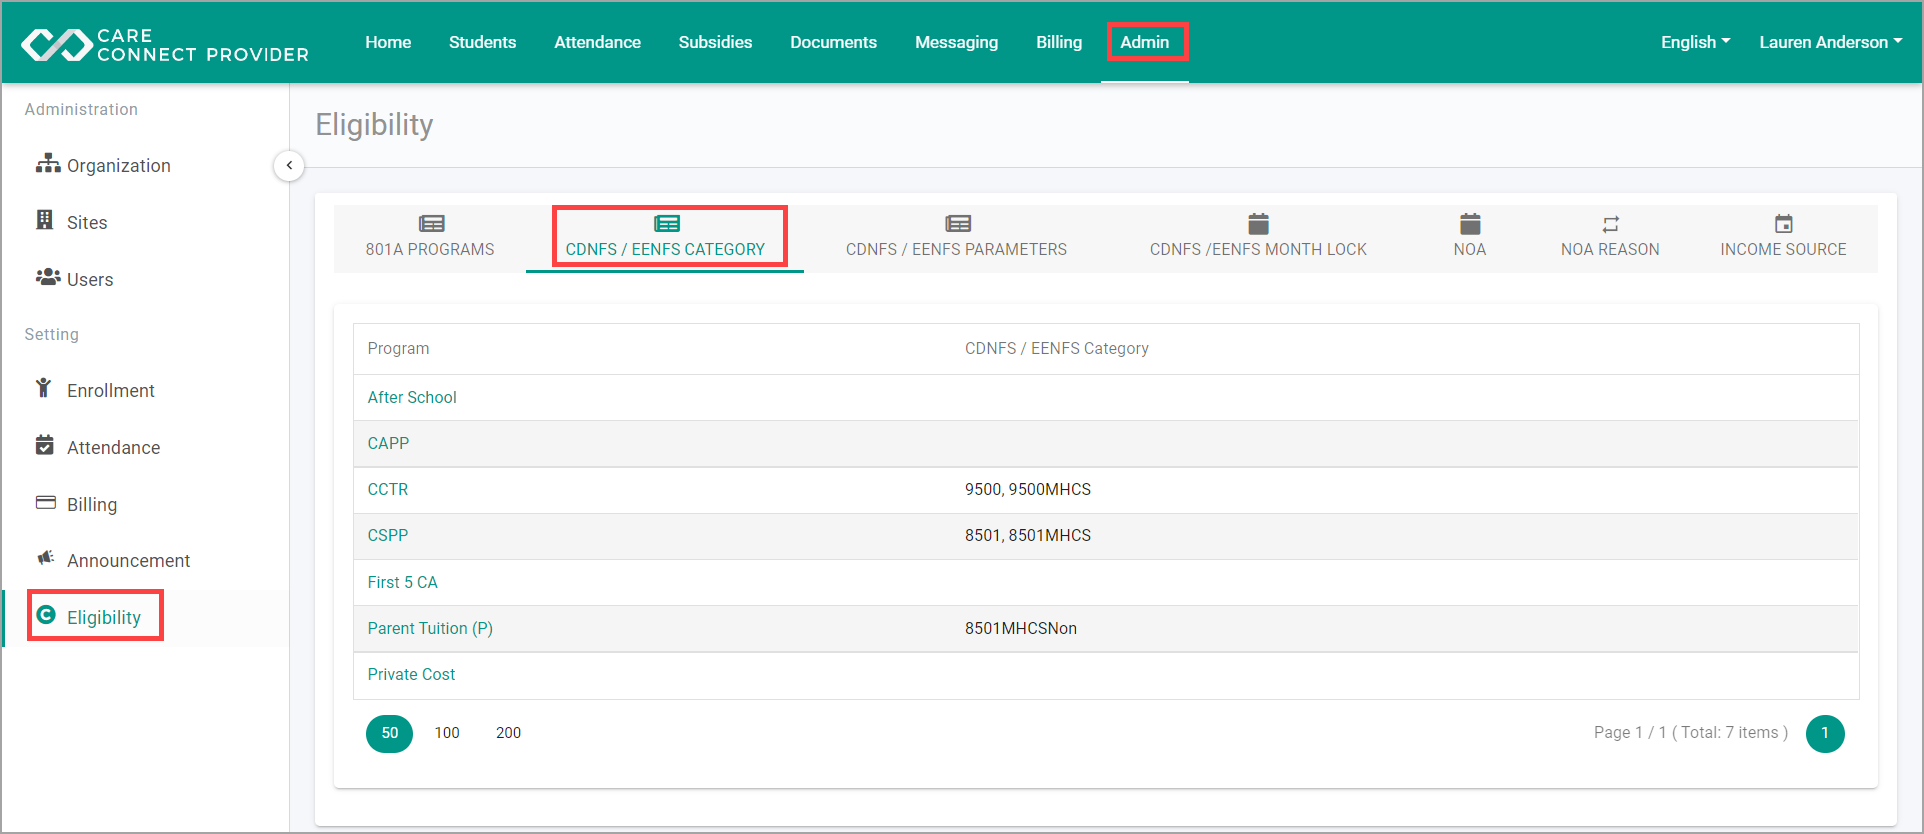The image size is (1924, 834).
Task: Open the Organization sidebar item
Action: click(x=118, y=165)
